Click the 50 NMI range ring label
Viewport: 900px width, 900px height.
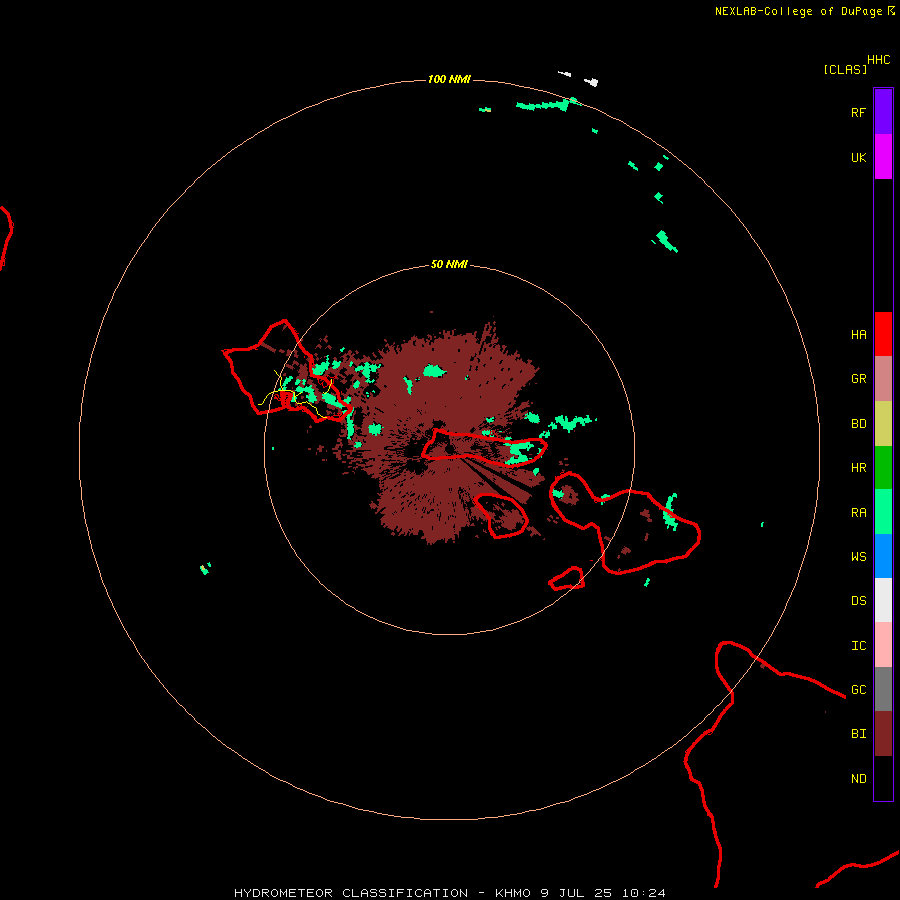click(449, 264)
